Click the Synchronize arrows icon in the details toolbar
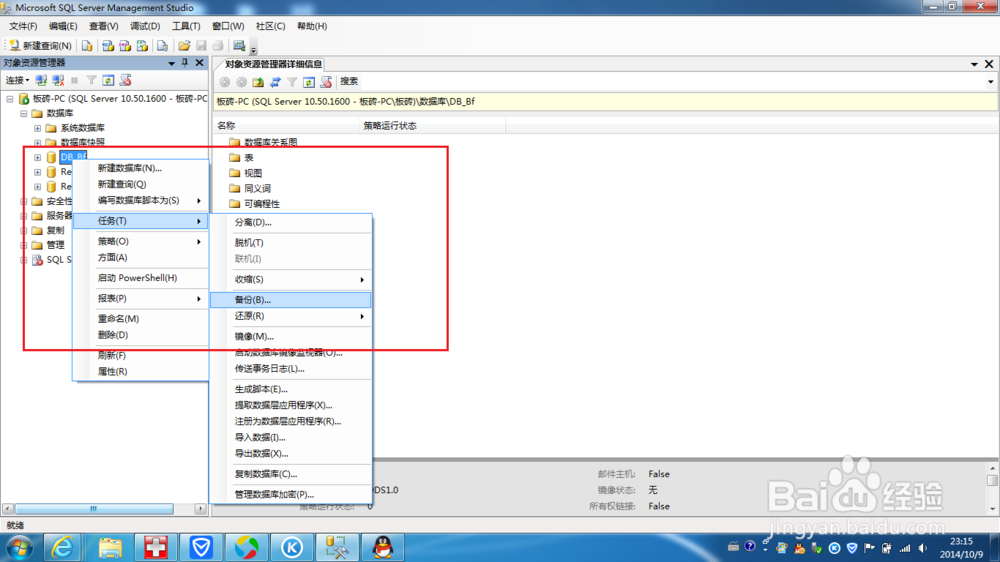 coord(275,82)
